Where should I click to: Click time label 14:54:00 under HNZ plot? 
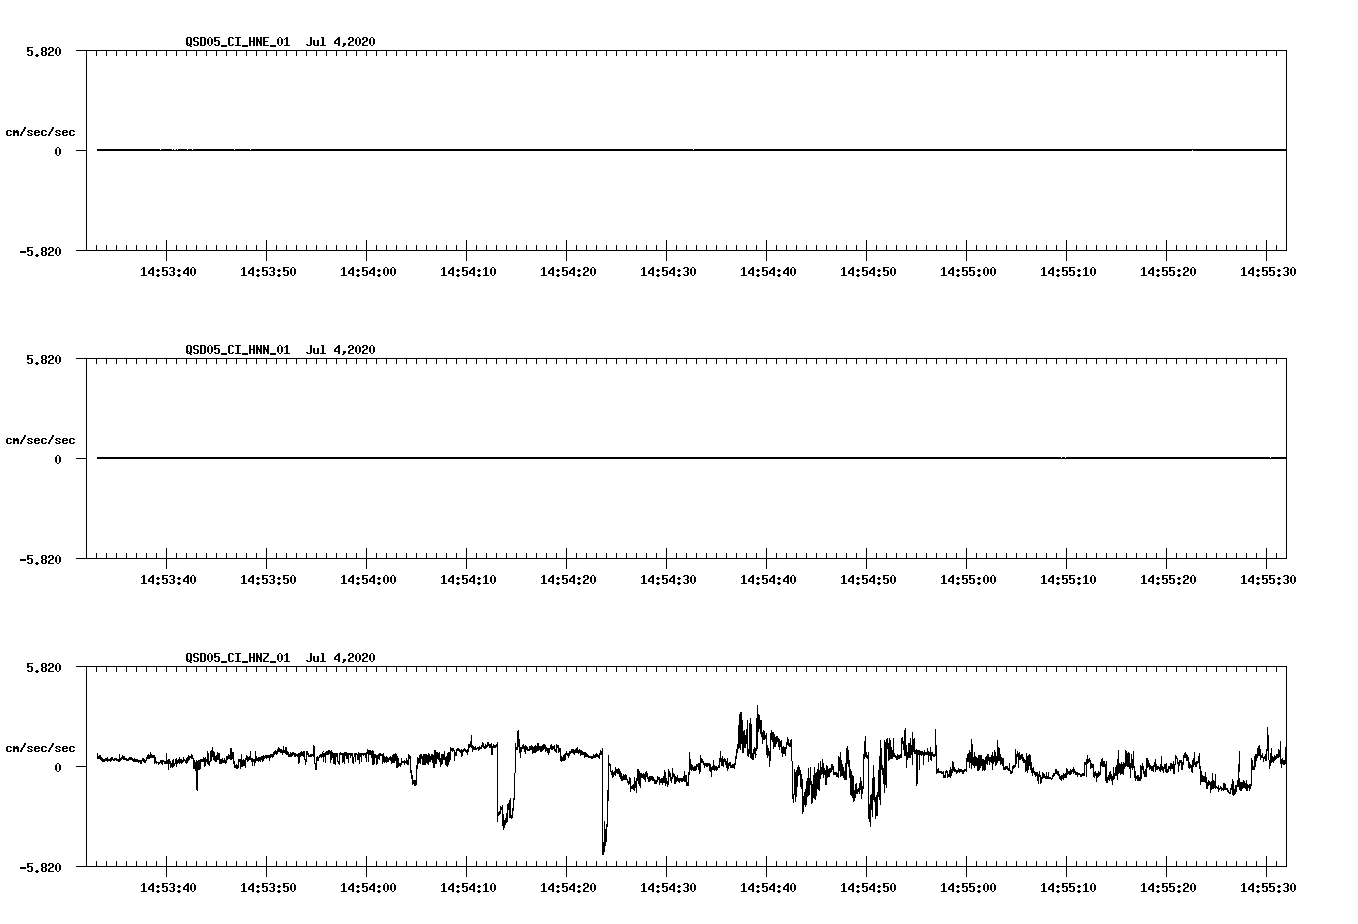[368, 888]
